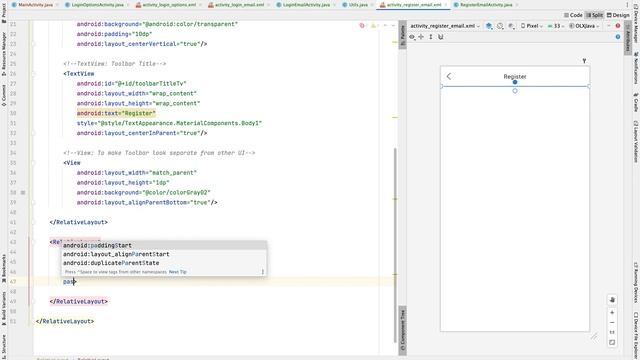Open Device File Explorer side panel
The image size is (640, 360).
[x=636, y=335]
